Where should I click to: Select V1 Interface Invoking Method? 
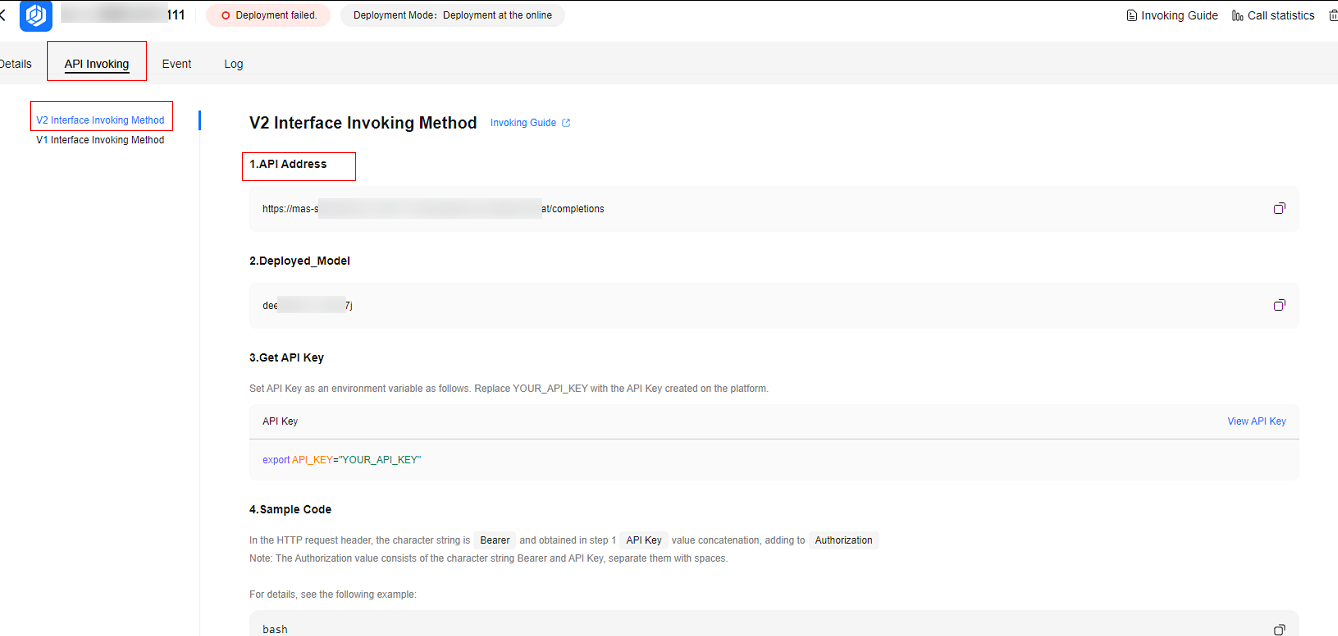[100, 140]
